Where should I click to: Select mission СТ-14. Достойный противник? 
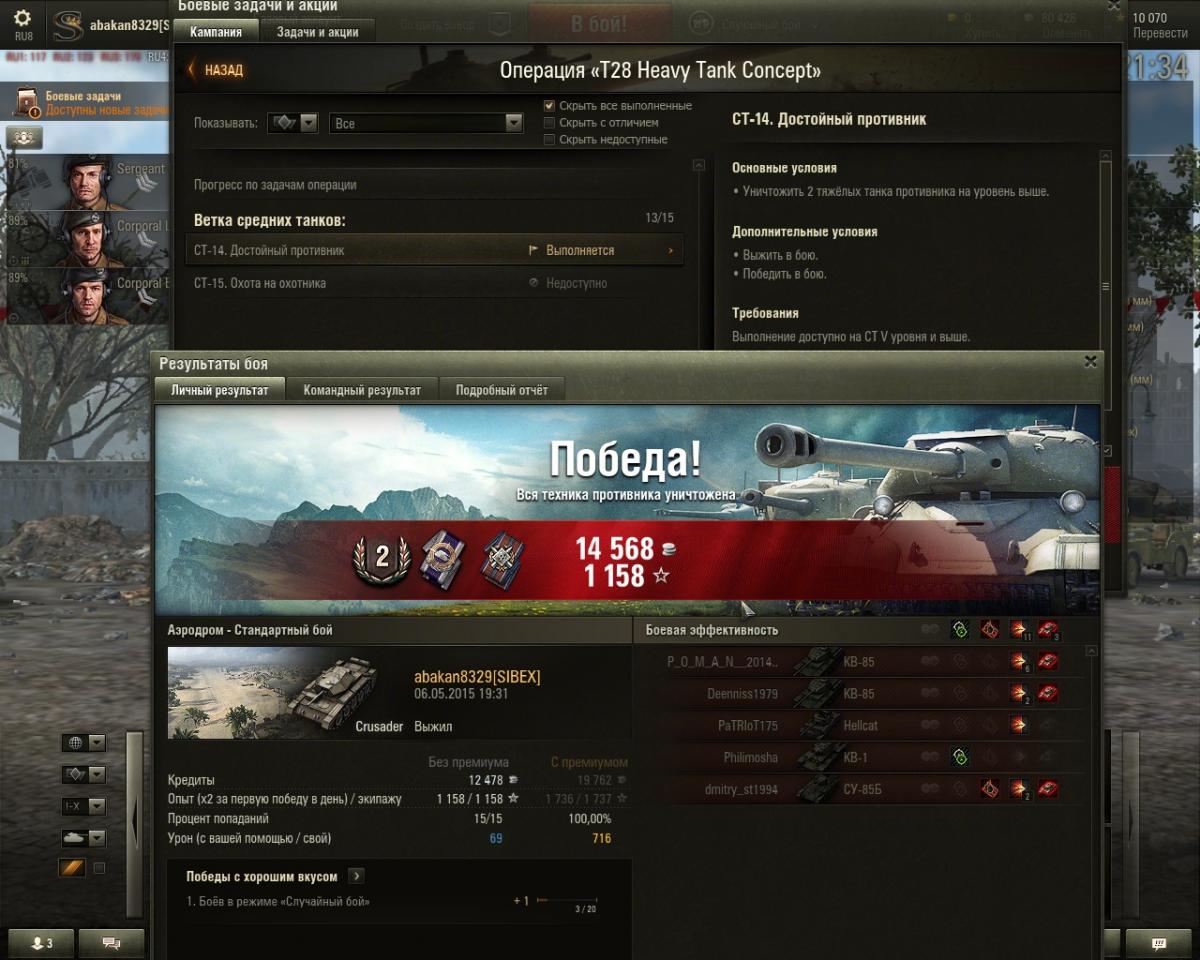(x=434, y=250)
